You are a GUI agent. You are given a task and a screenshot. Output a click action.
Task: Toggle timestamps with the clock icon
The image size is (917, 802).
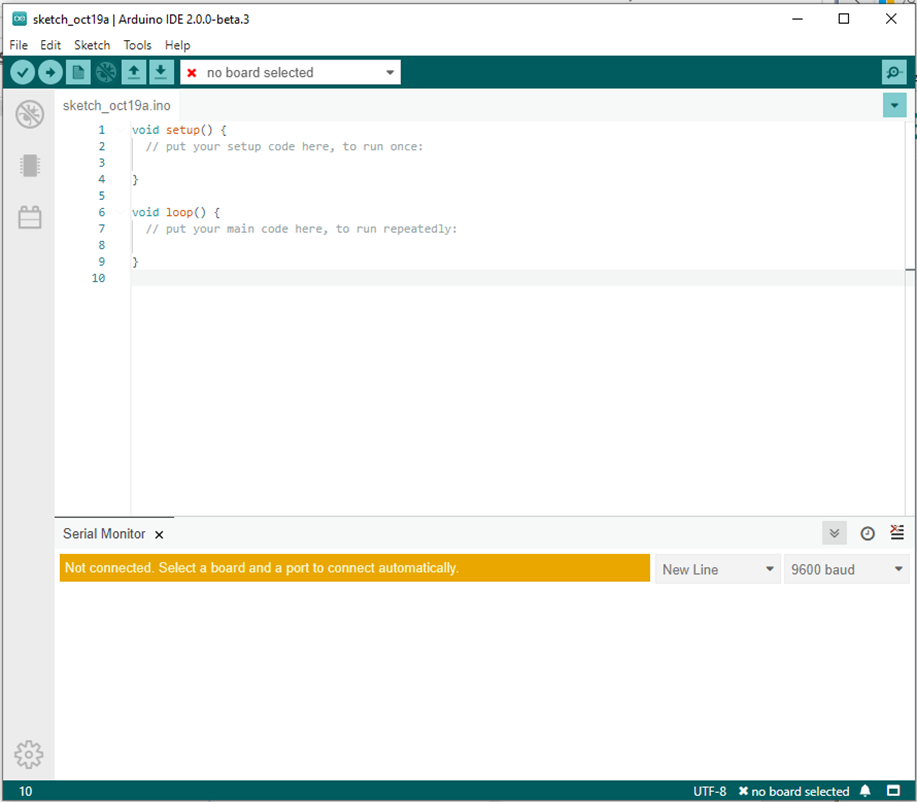pos(866,533)
